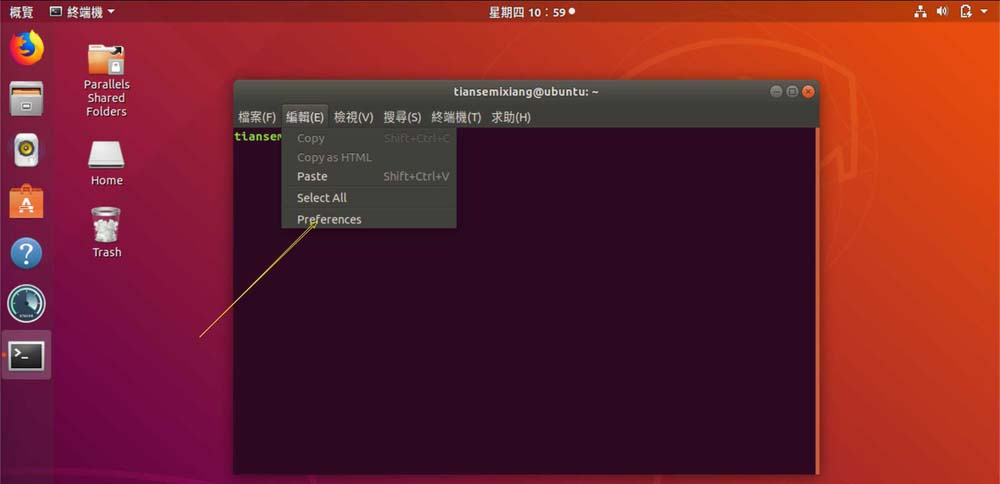Viewport: 1000px width, 484px height.
Task: Open the Home desktop icon
Action: tap(107, 163)
